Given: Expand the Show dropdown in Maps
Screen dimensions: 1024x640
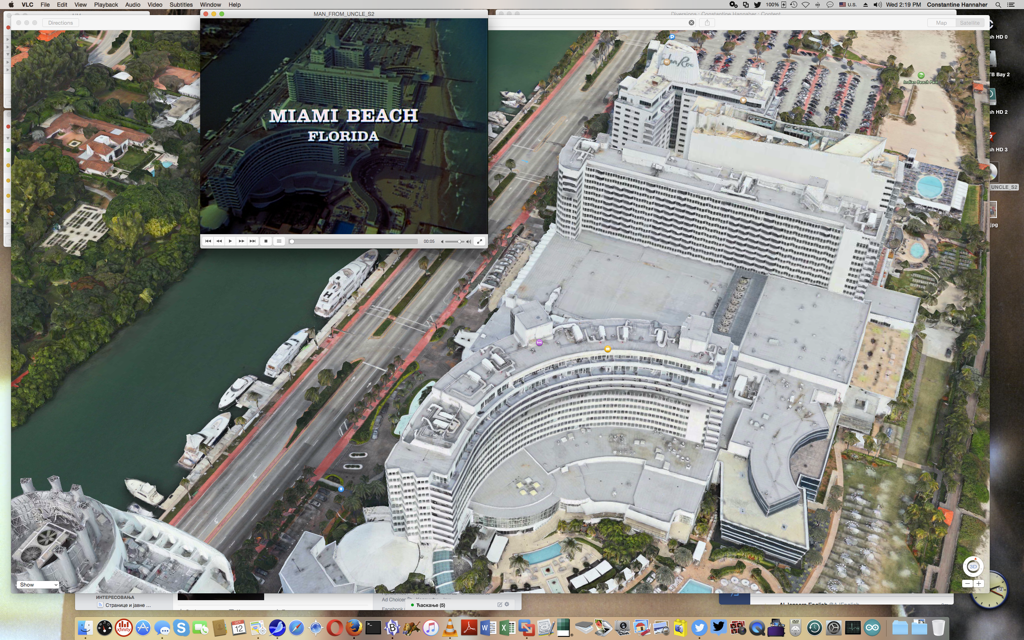Looking at the screenshot, I should (38, 584).
